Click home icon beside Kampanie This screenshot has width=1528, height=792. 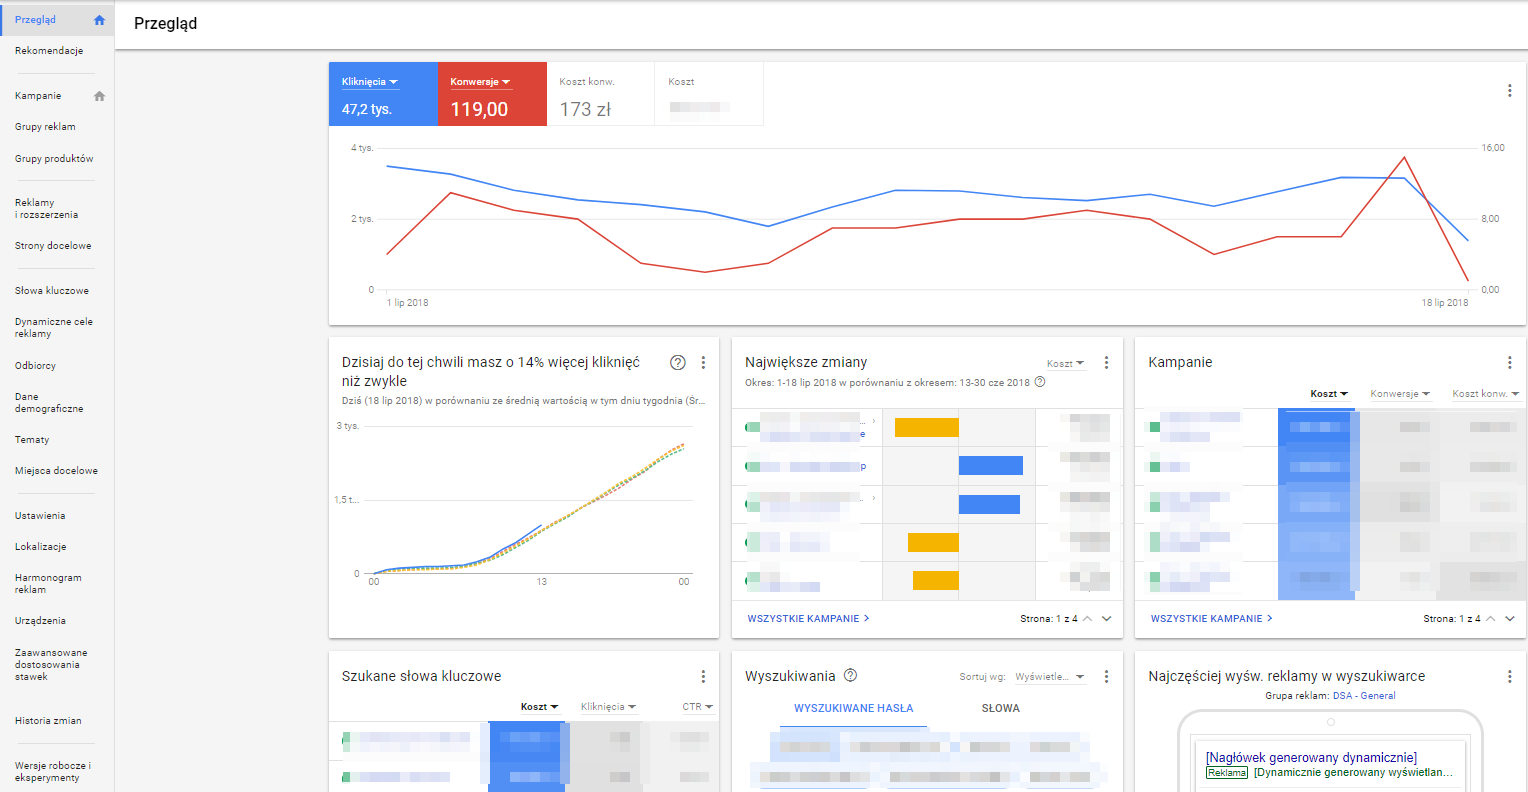99,96
